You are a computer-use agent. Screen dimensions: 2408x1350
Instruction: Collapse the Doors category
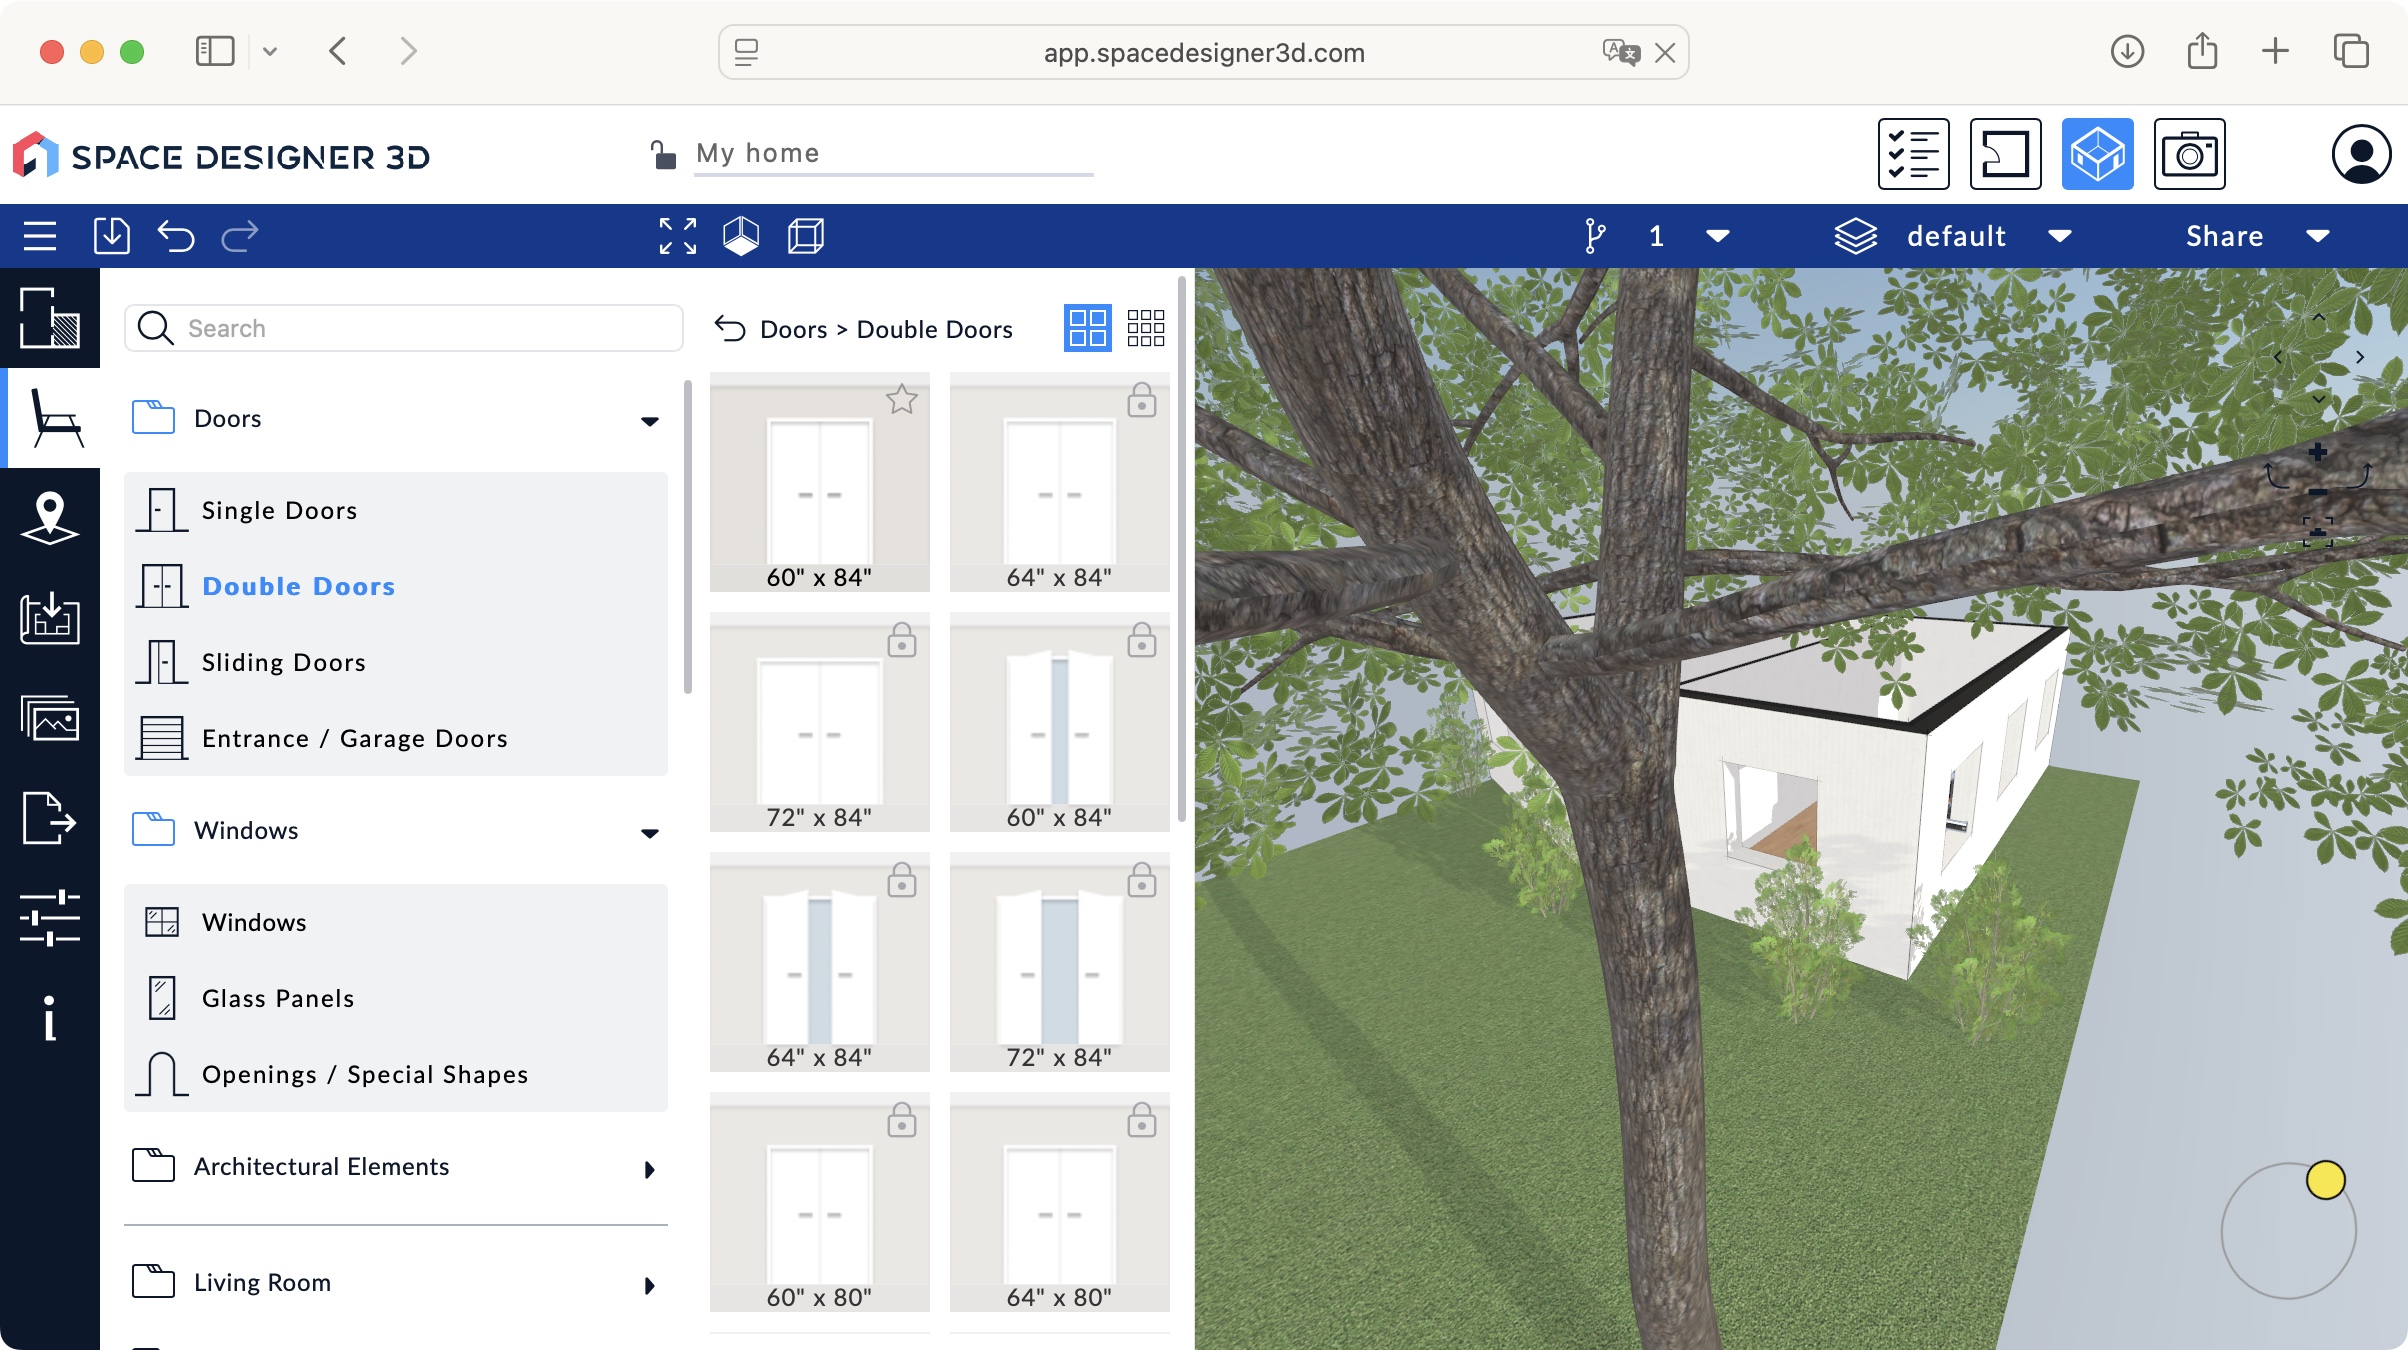[651, 420]
